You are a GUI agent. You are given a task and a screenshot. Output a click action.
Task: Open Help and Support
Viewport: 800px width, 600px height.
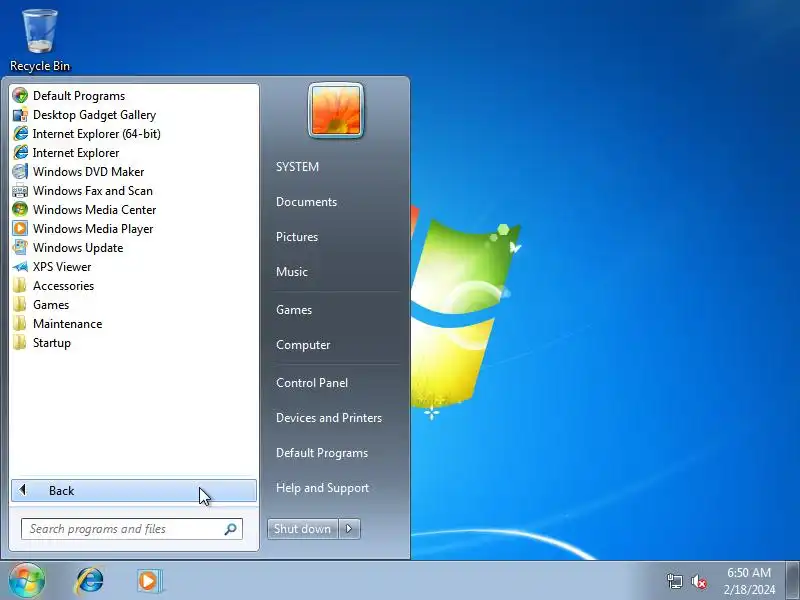pos(322,488)
